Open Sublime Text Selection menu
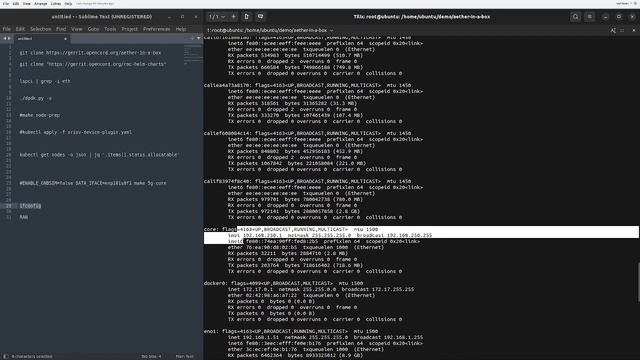This screenshot has height=360, width=640. (x=40, y=29)
